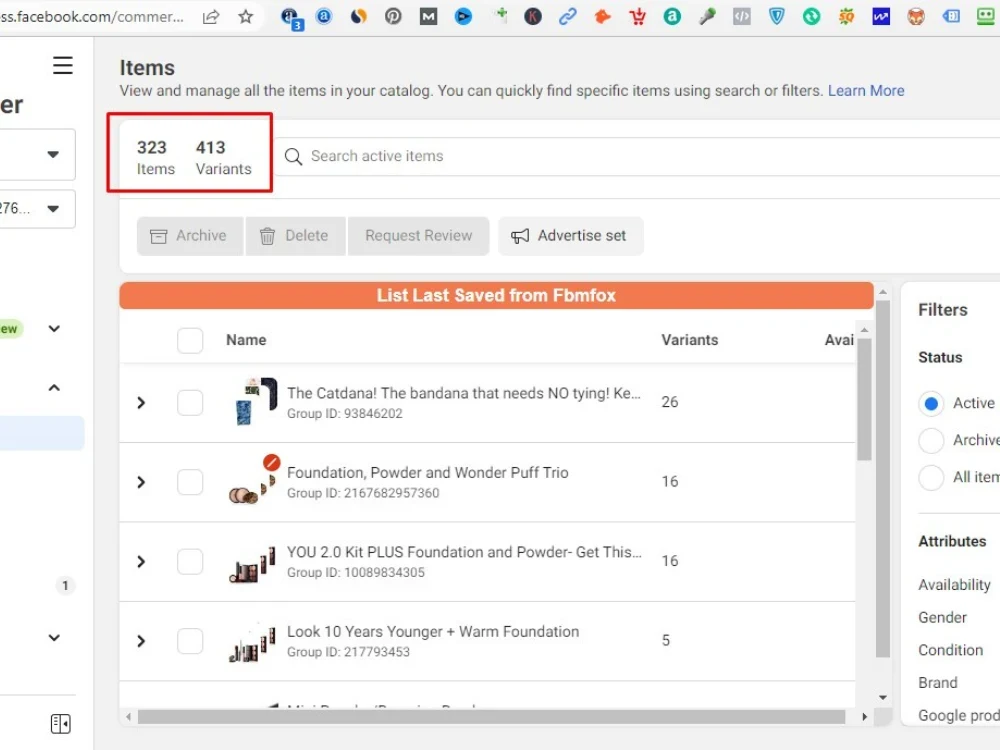Click the Request Review button
1000x750 pixels.
tap(418, 236)
